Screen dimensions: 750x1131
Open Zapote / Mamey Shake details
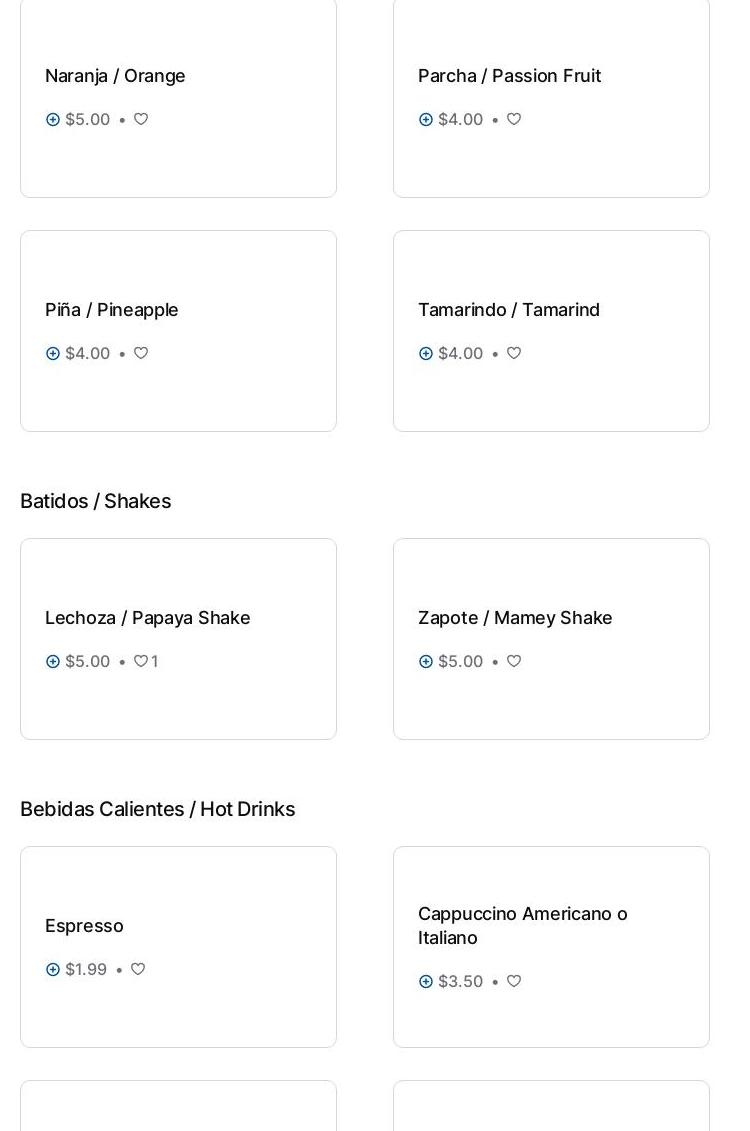pos(515,618)
